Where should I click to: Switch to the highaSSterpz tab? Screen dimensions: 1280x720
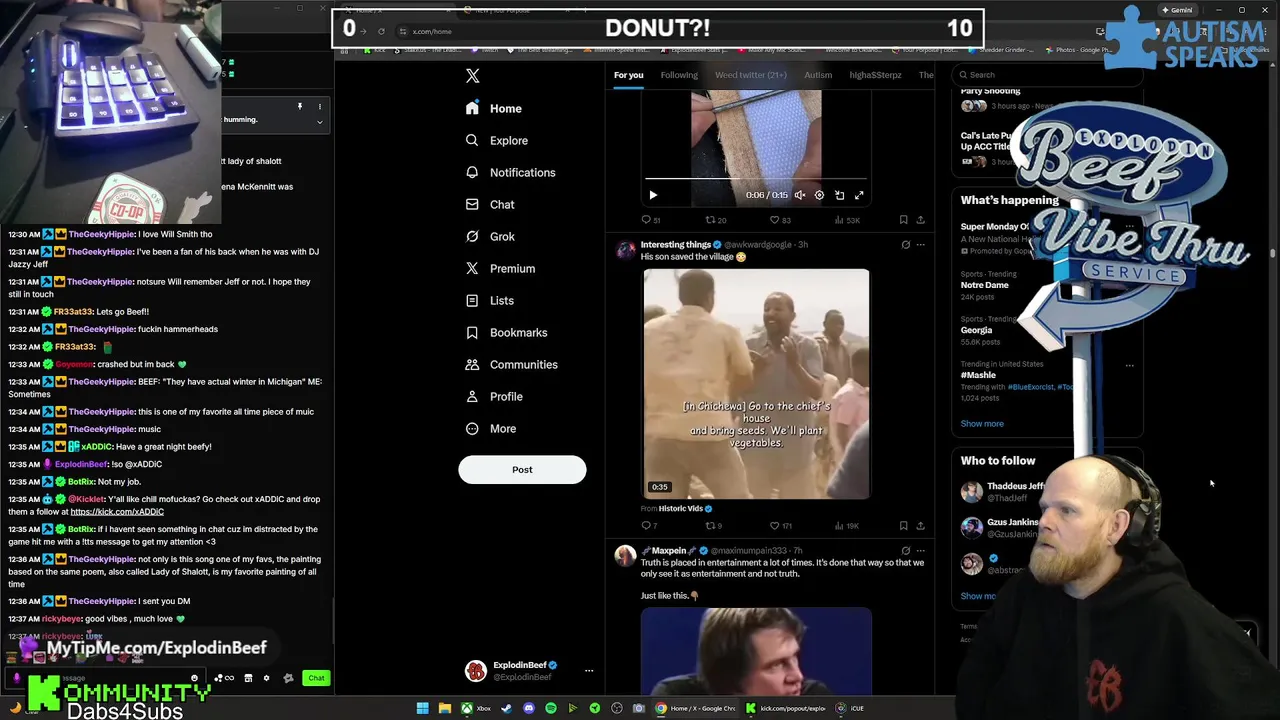pos(875,75)
